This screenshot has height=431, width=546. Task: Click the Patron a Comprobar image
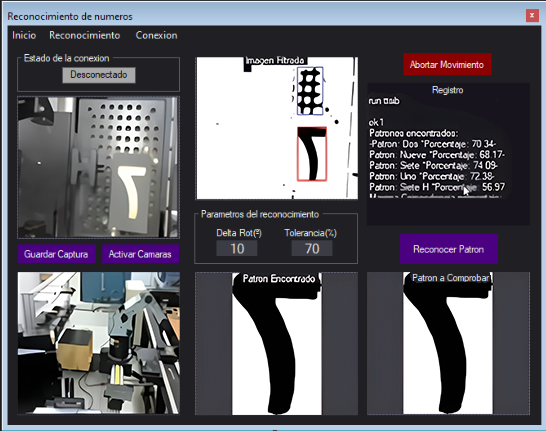[448, 343]
